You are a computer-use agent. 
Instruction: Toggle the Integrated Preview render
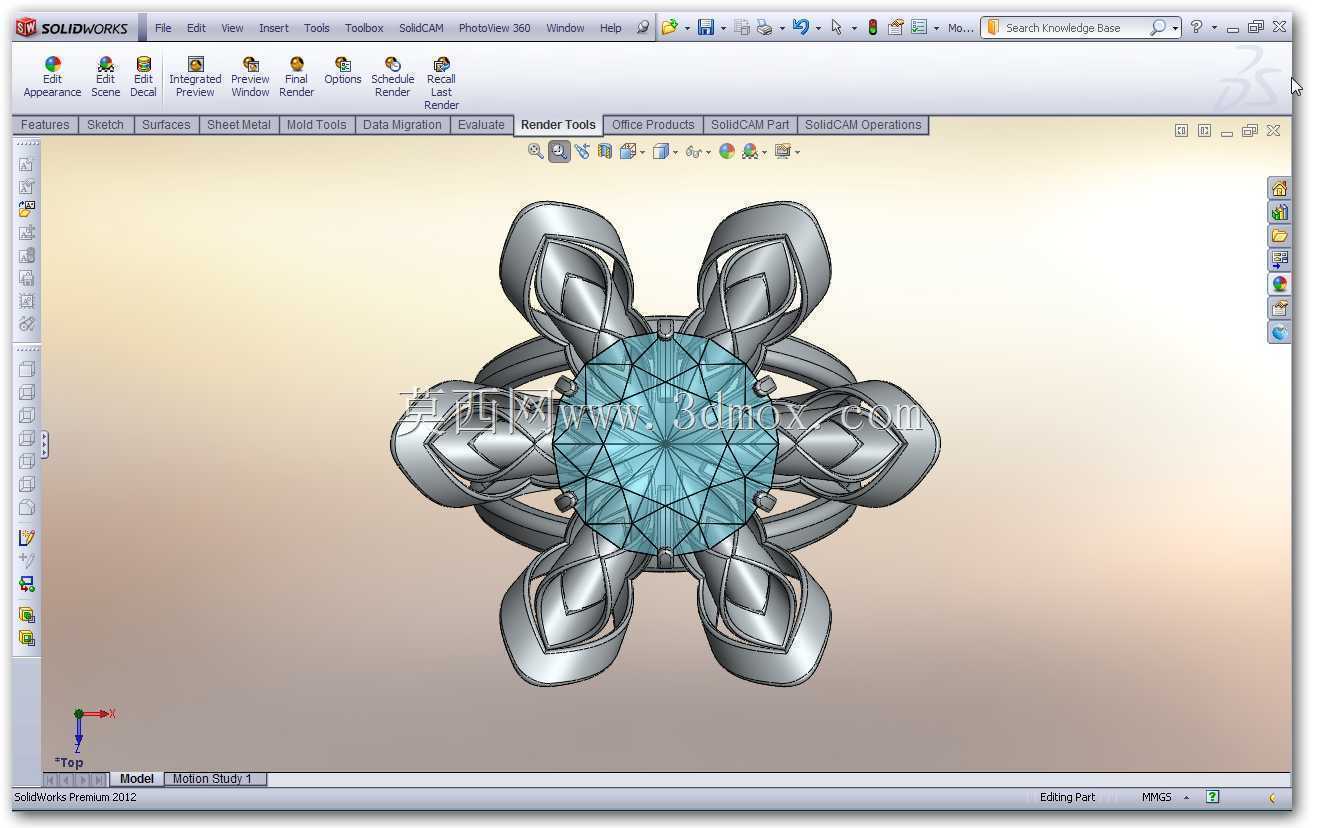click(x=195, y=77)
